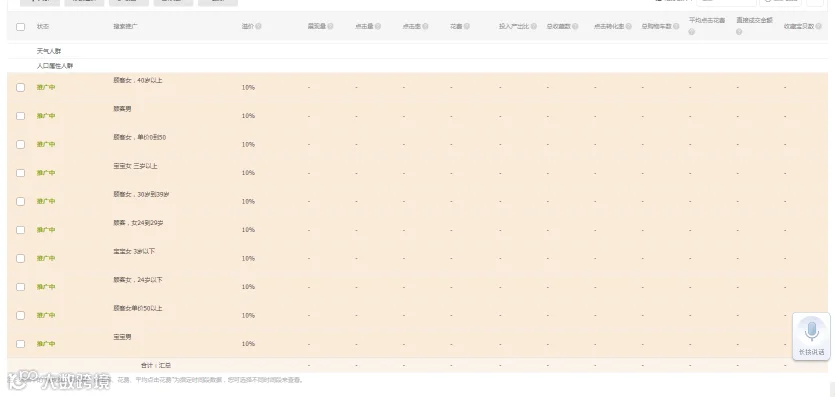Click the help icon next to 点击量
The image size is (835, 397).
[x=378, y=26]
